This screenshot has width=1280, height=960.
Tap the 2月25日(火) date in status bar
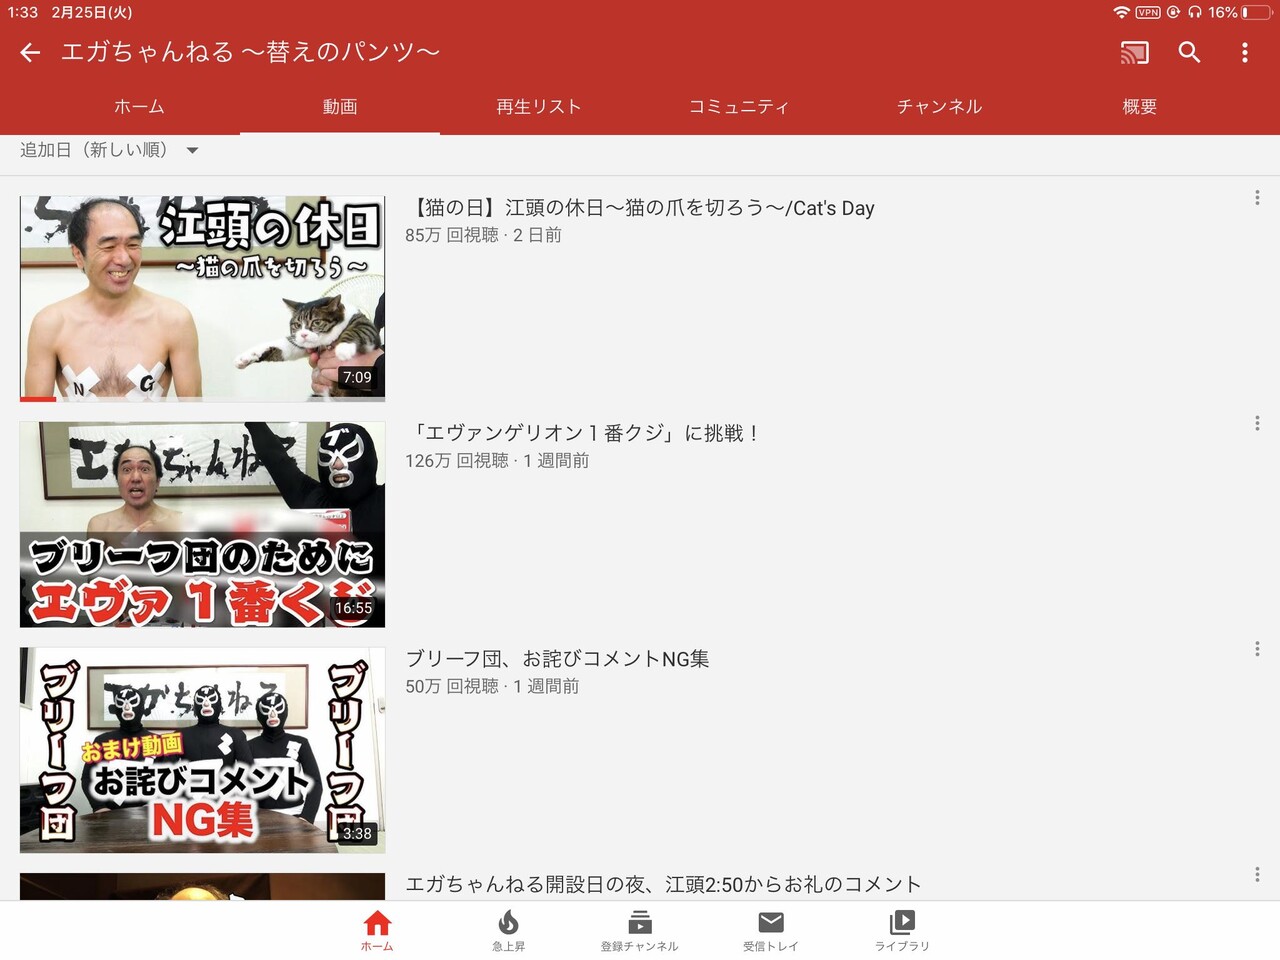coord(92,12)
